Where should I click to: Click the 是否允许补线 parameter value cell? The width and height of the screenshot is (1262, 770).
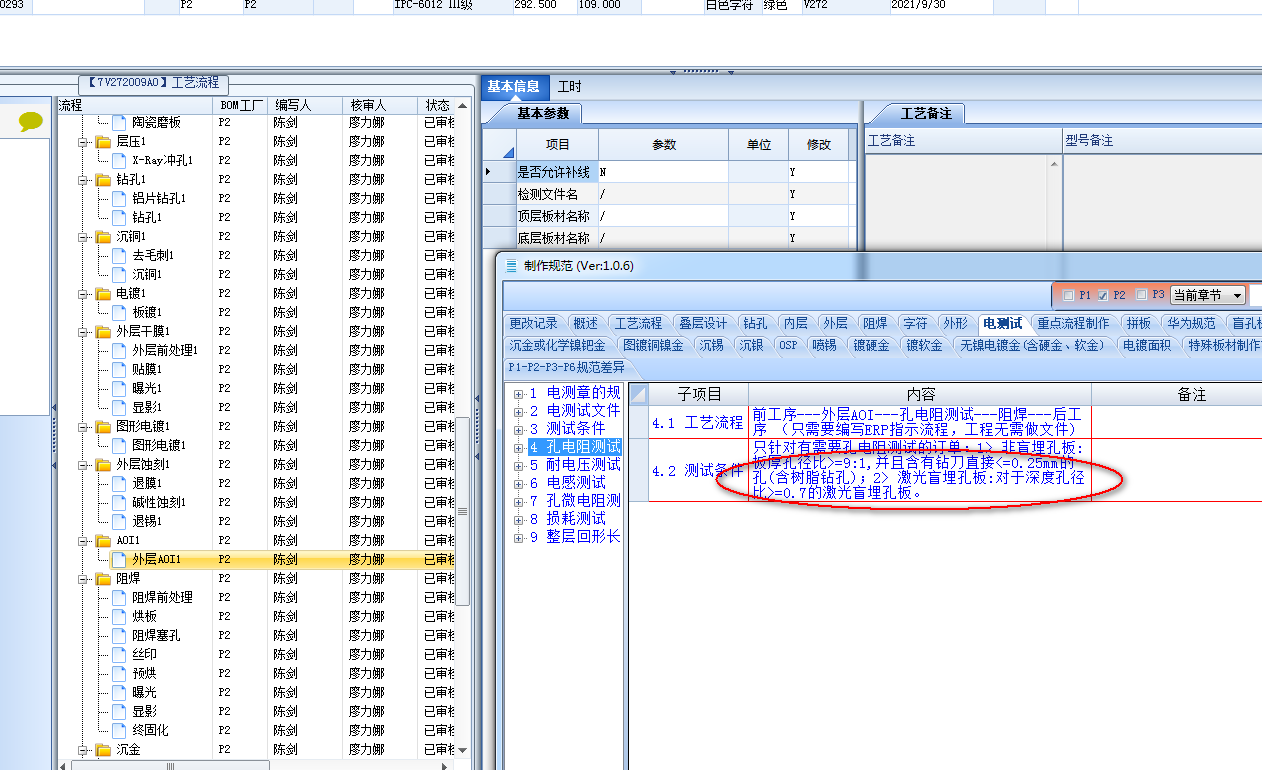tap(663, 172)
